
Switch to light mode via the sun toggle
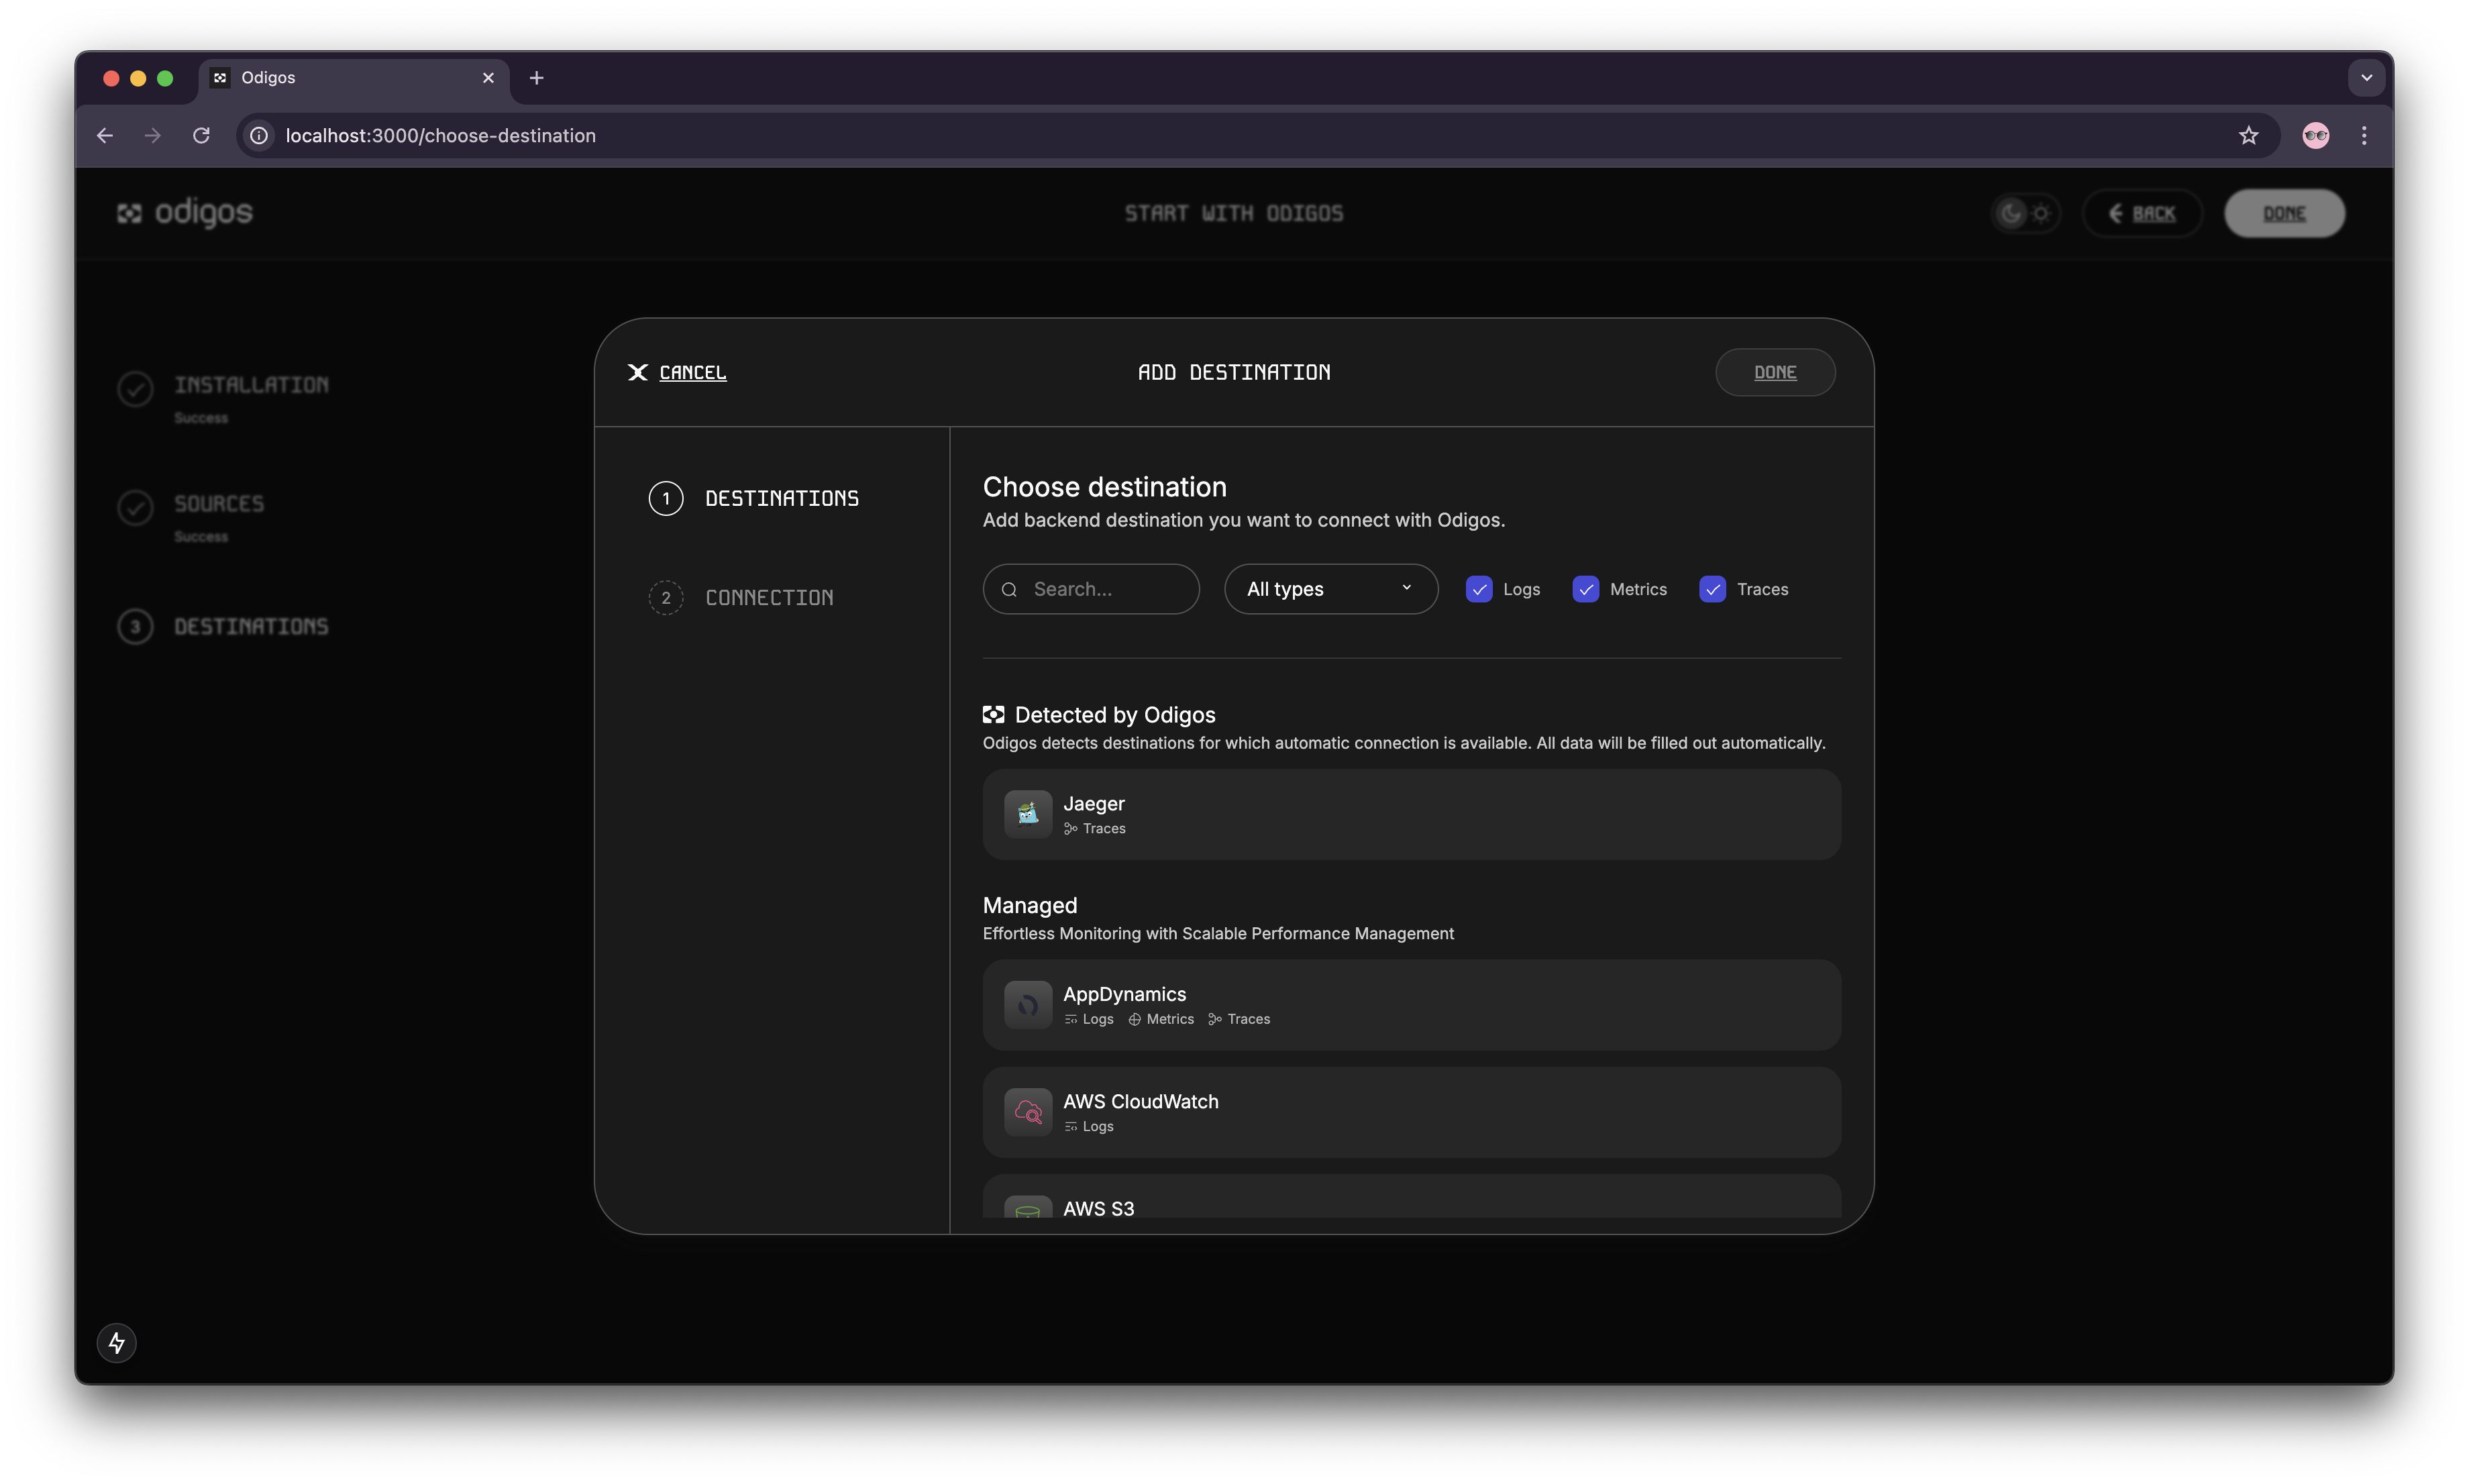[2042, 213]
